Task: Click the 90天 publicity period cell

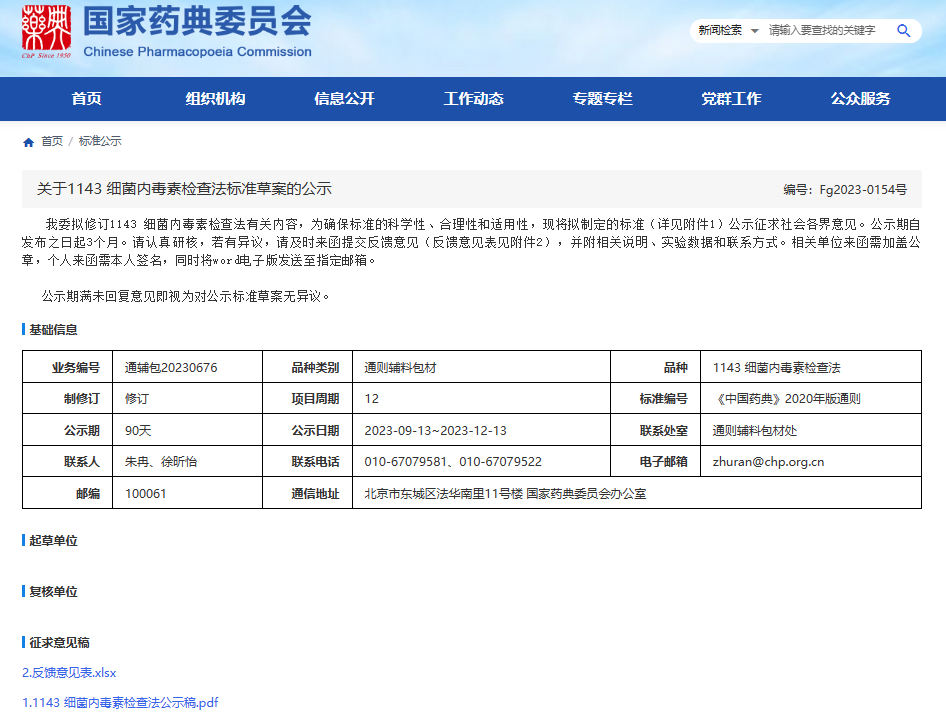Action: (188, 430)
